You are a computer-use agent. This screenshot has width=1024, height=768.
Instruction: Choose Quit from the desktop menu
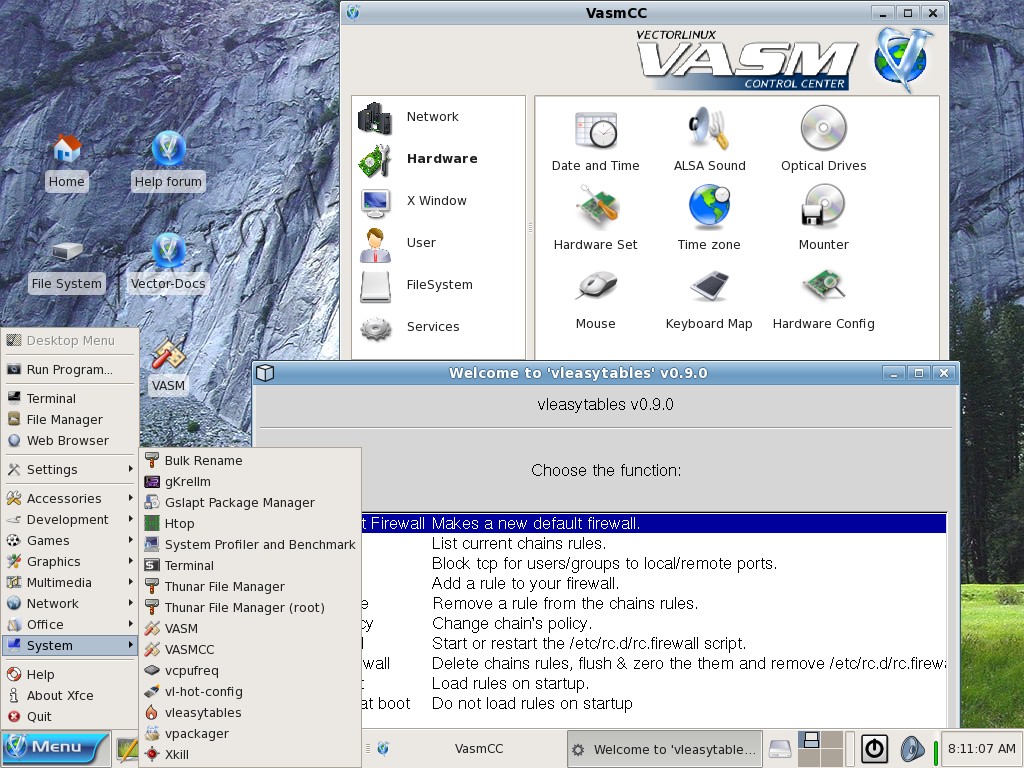(x=70, y=716)
